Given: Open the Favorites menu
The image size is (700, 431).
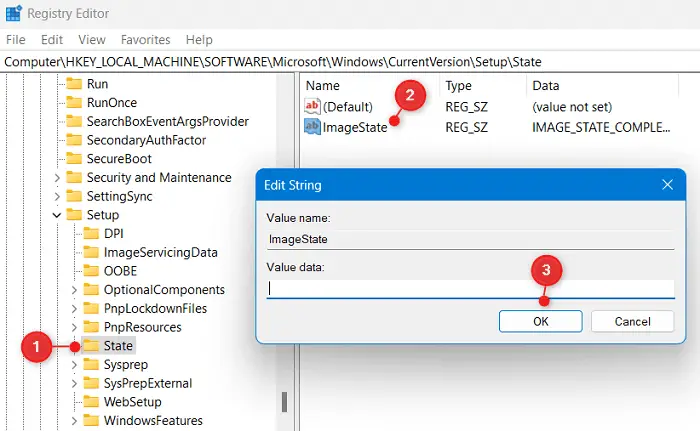Looking at the screenshot, I should coord(145,40).
